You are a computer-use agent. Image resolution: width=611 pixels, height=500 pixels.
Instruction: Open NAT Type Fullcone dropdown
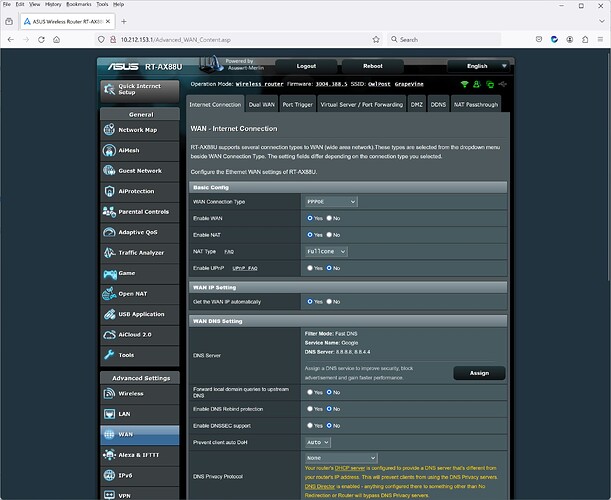pos(326,252)
